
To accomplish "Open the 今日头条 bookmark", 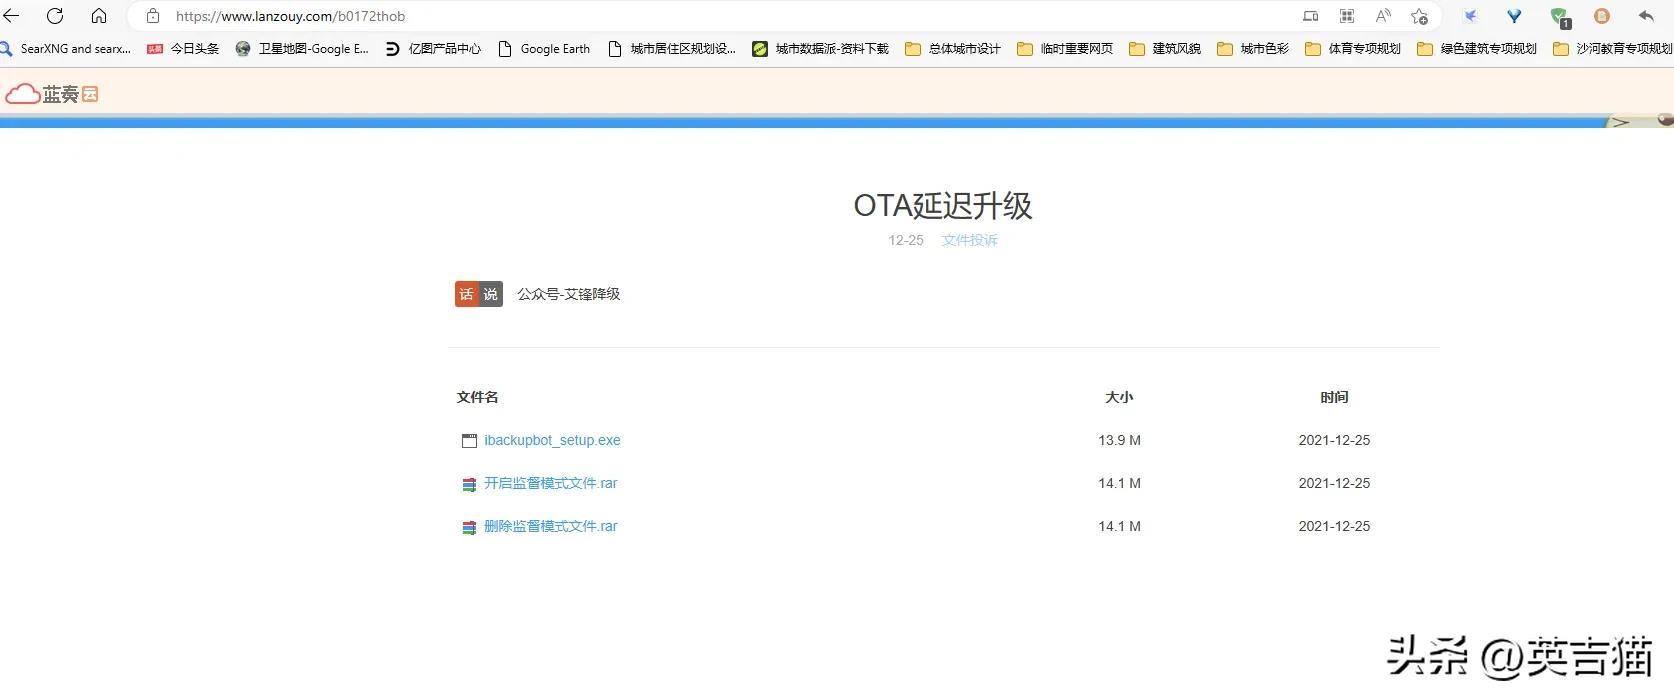I will tap(183, 48).
